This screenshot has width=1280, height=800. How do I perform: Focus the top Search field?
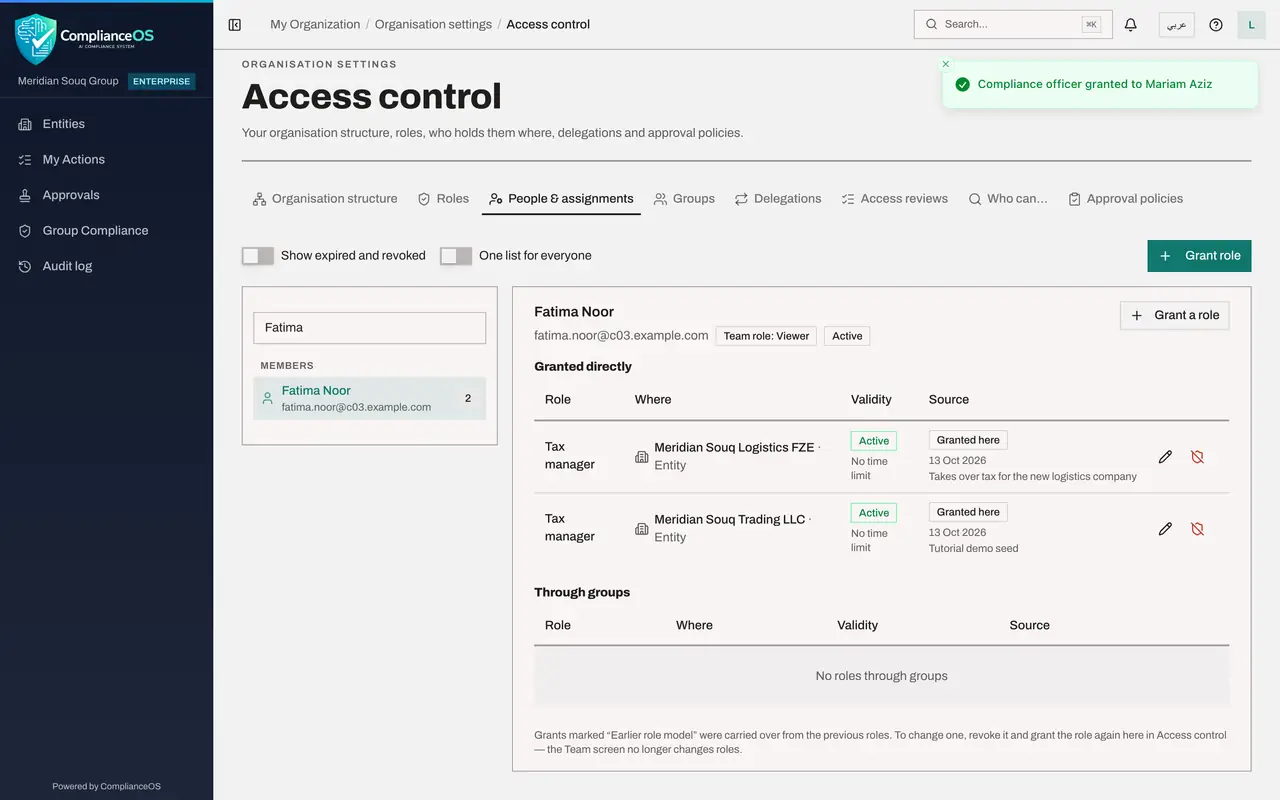1013,24
